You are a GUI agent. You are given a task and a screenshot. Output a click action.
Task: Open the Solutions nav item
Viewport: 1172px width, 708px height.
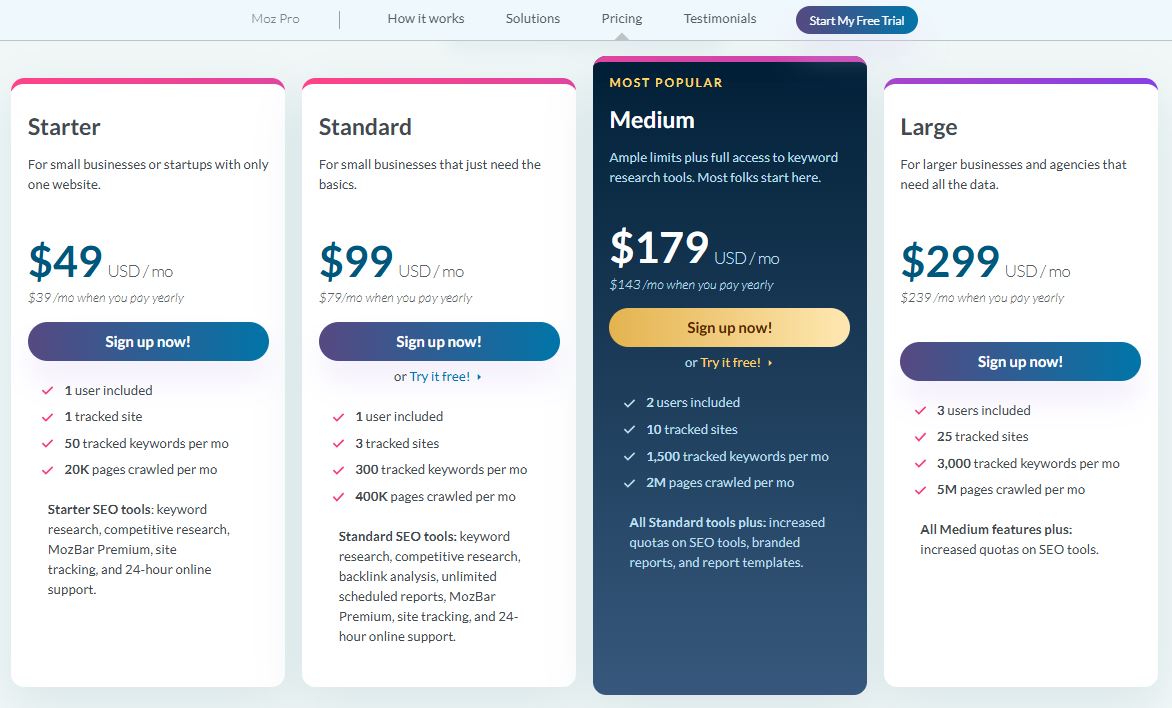tap(533, 19)
